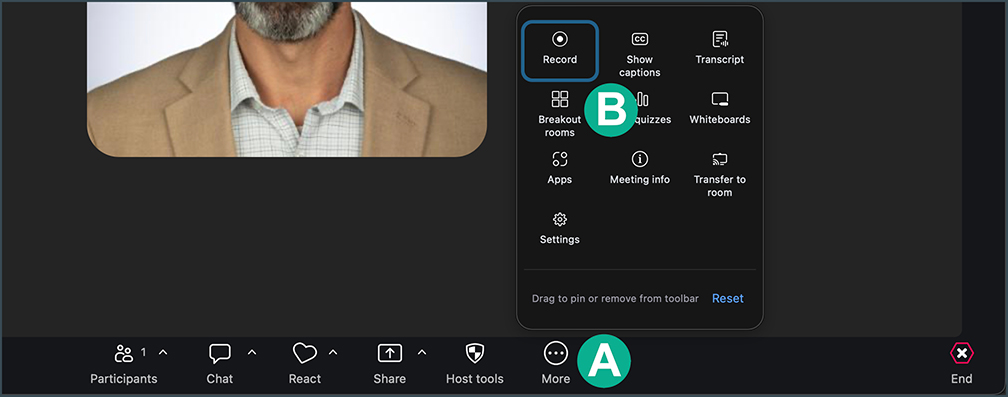Open Breakout rooms

pyautogui.click(x=560, y=114)
